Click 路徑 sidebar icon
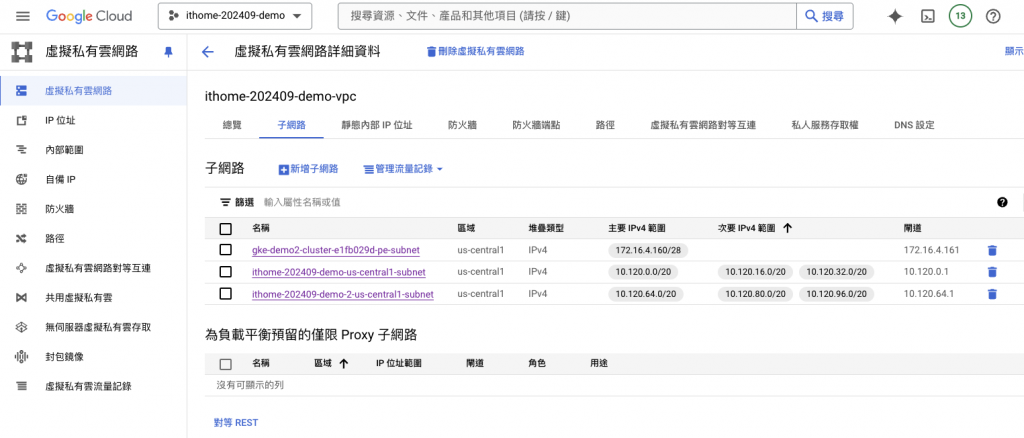The image size is (1024, 438). [22, 239]
